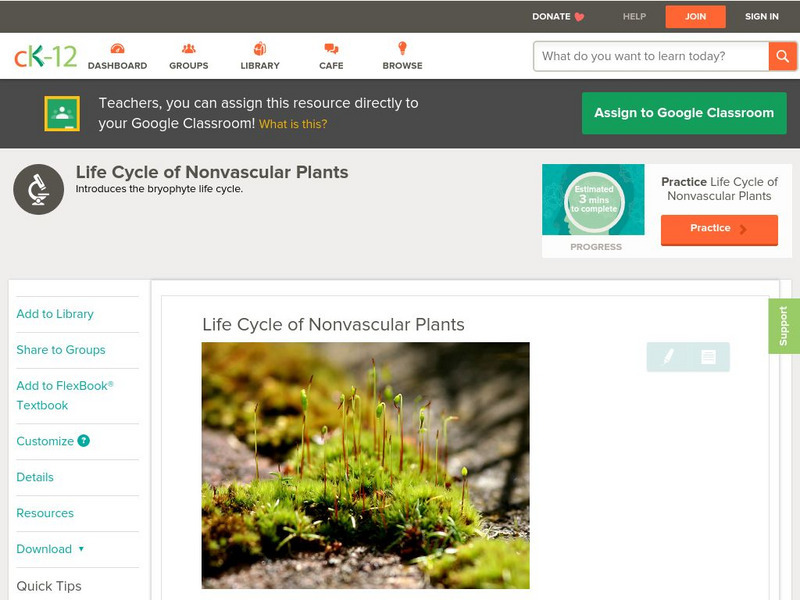Screen dimensions: 800x600
Task: Select the highlighter pen tool icon
Action: tap(668, 356)
